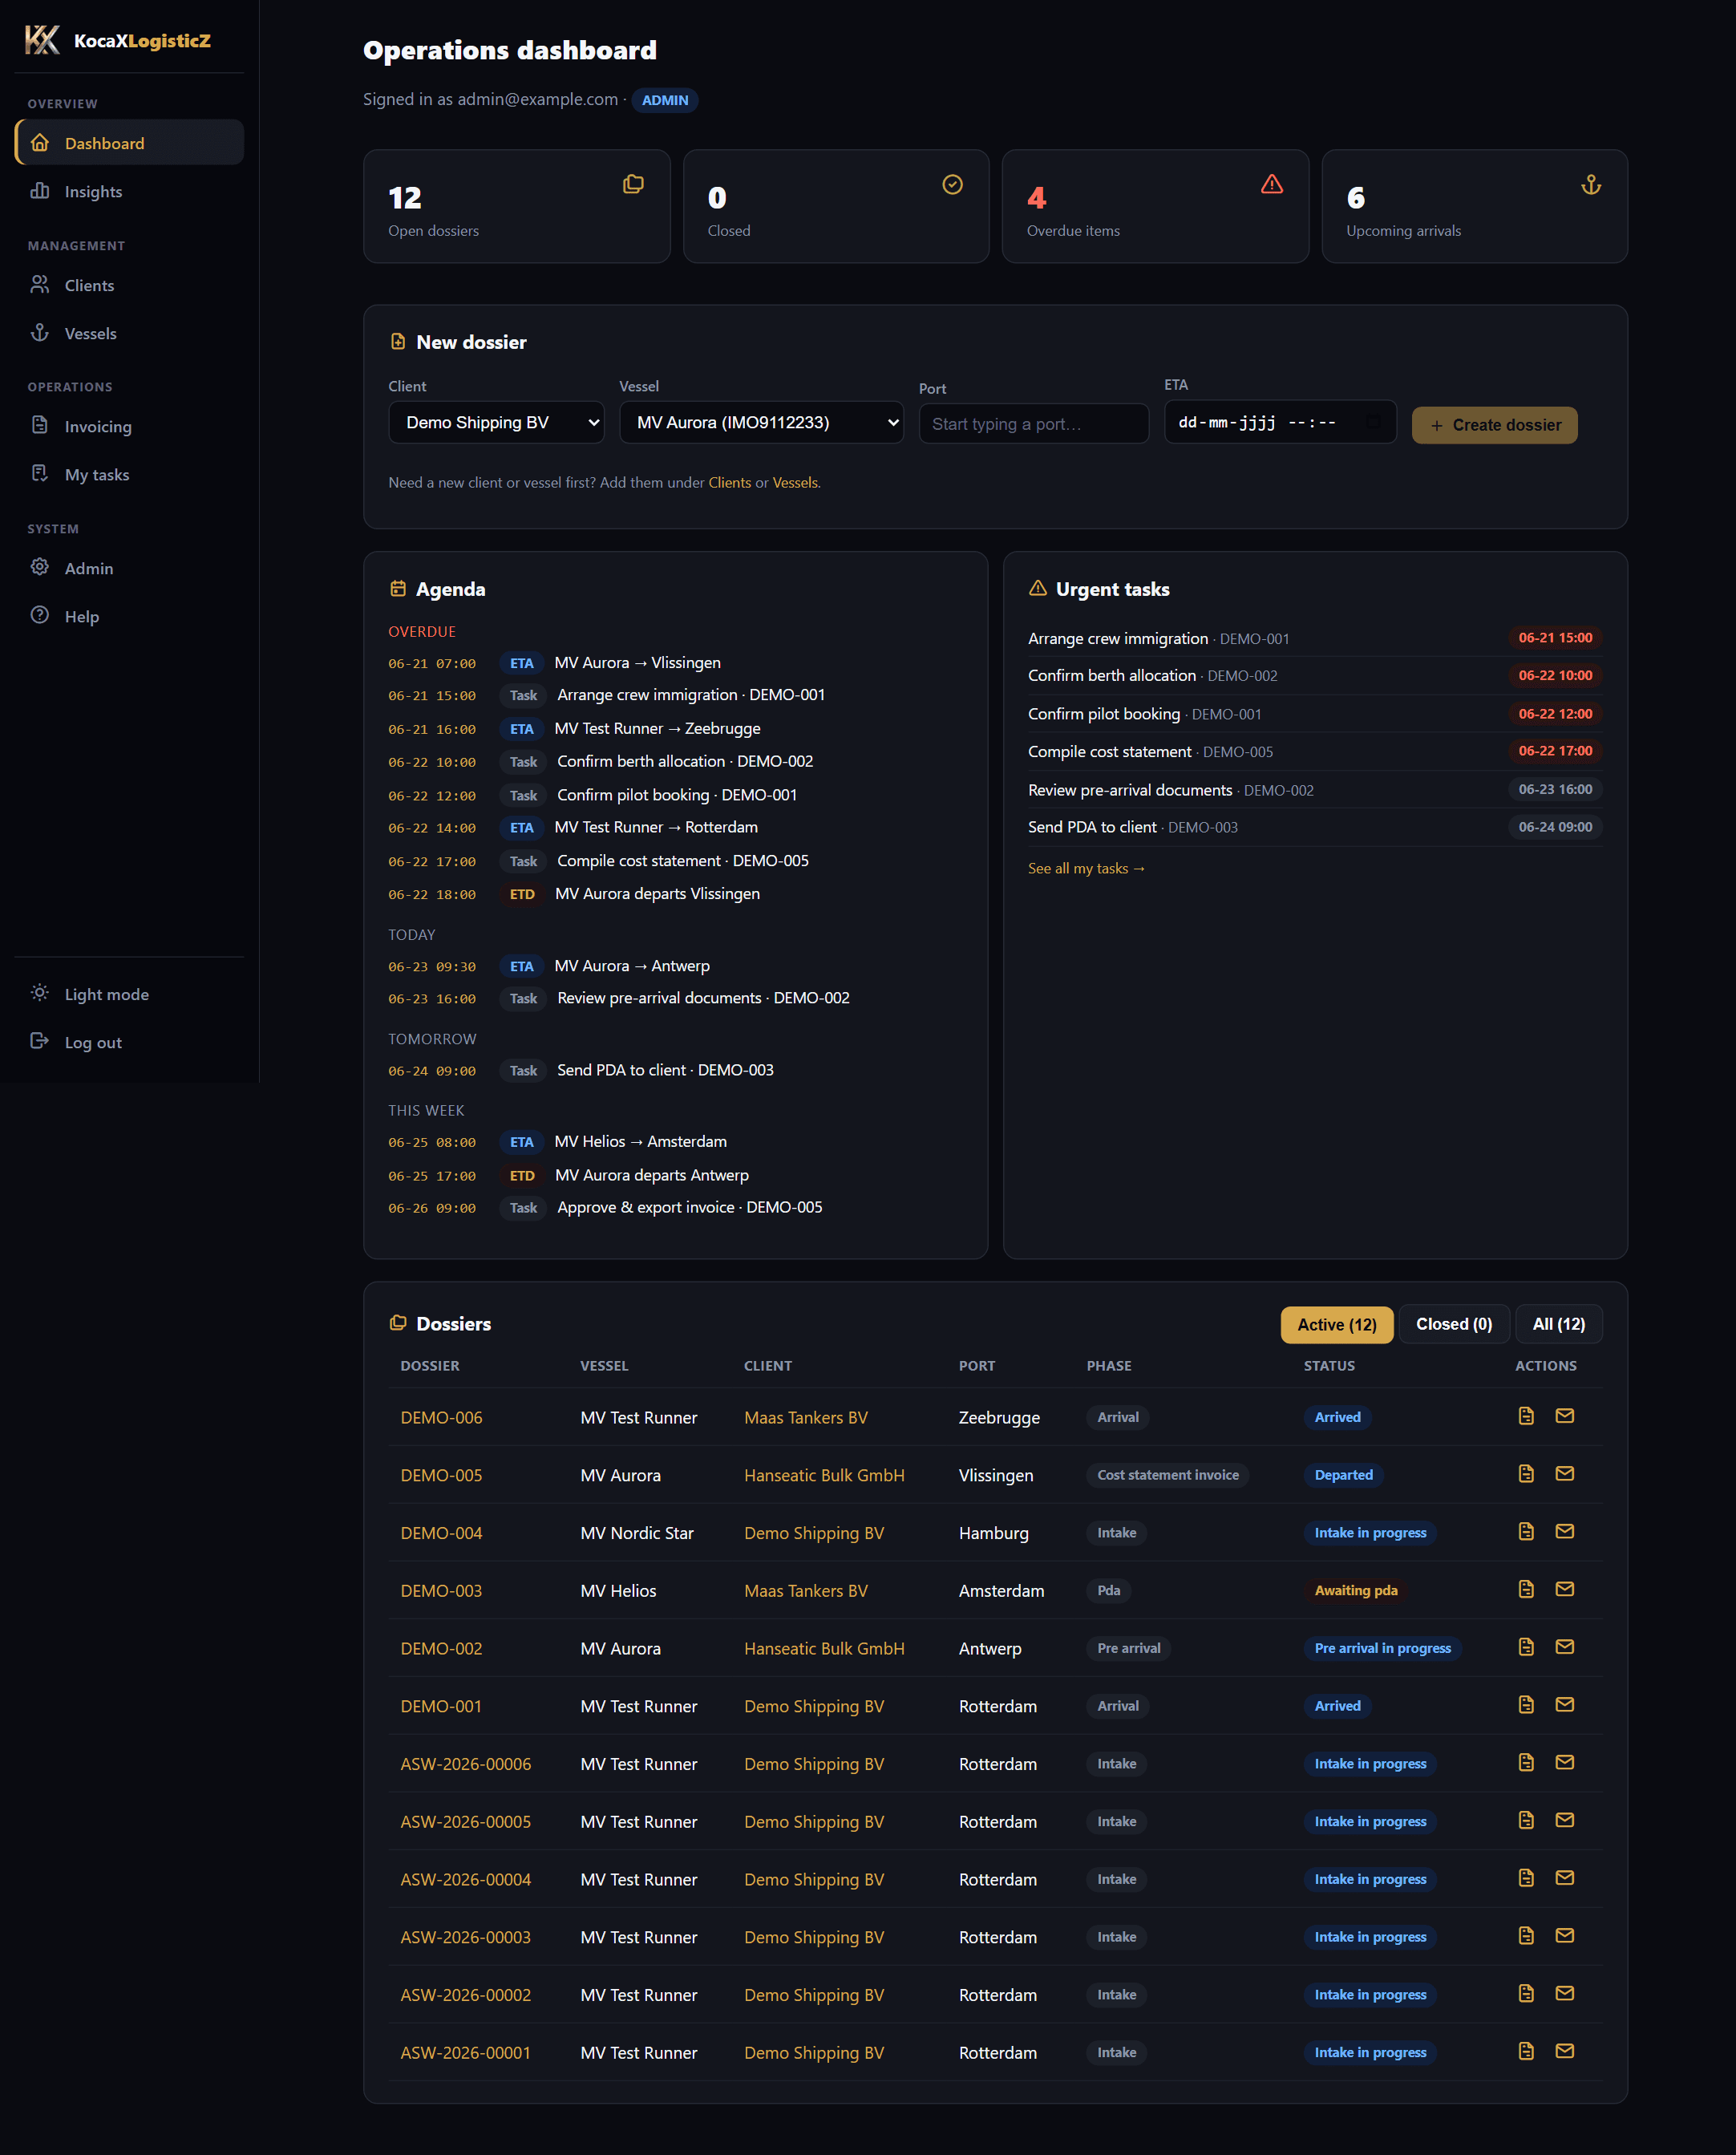Open document icon for ASW-2026-00003 row

coord(1526,1936)
